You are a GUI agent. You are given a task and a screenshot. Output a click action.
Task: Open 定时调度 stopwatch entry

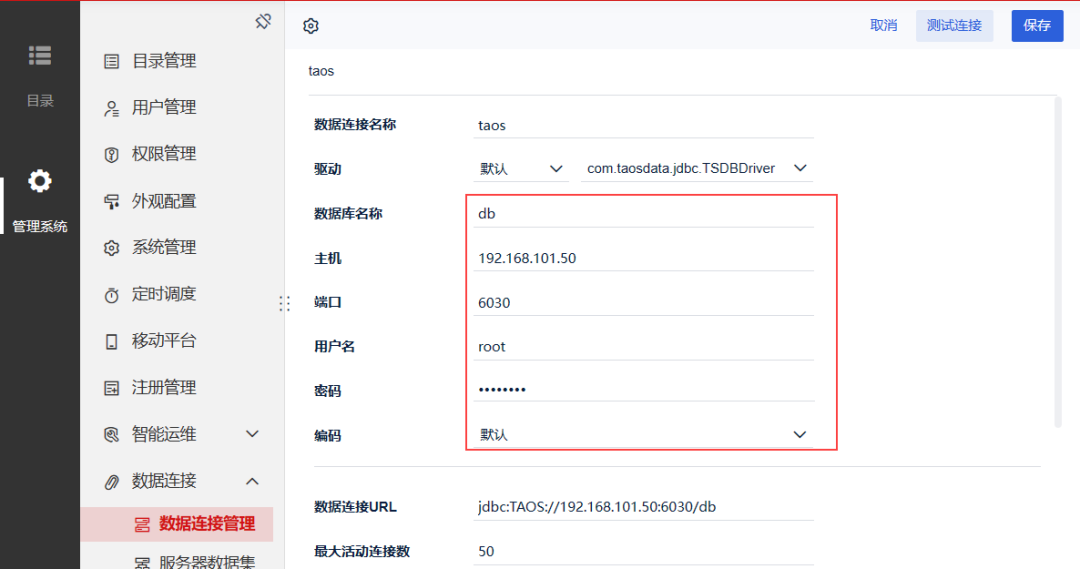pyautogui.click(x=150, y=294)
